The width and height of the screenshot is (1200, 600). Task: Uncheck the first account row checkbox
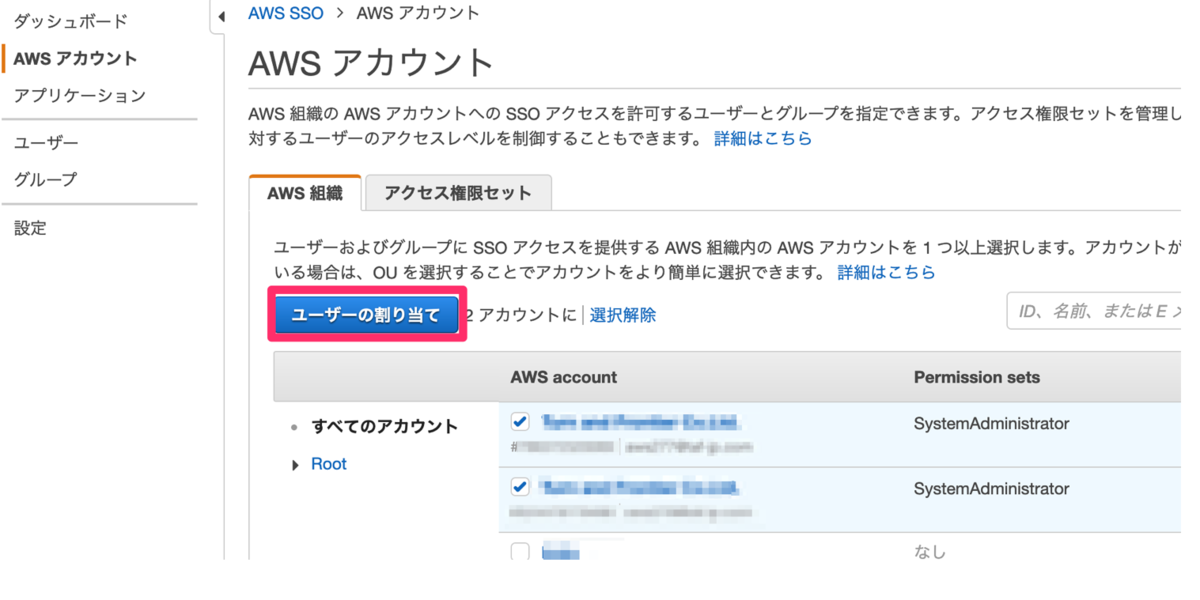click(x=520, y=422)
